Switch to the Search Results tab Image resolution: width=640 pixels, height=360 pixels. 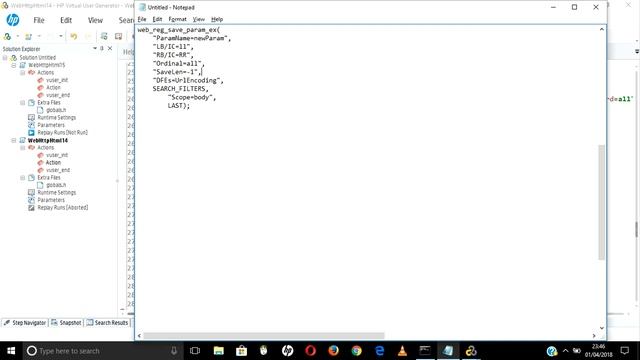[107, 322]
